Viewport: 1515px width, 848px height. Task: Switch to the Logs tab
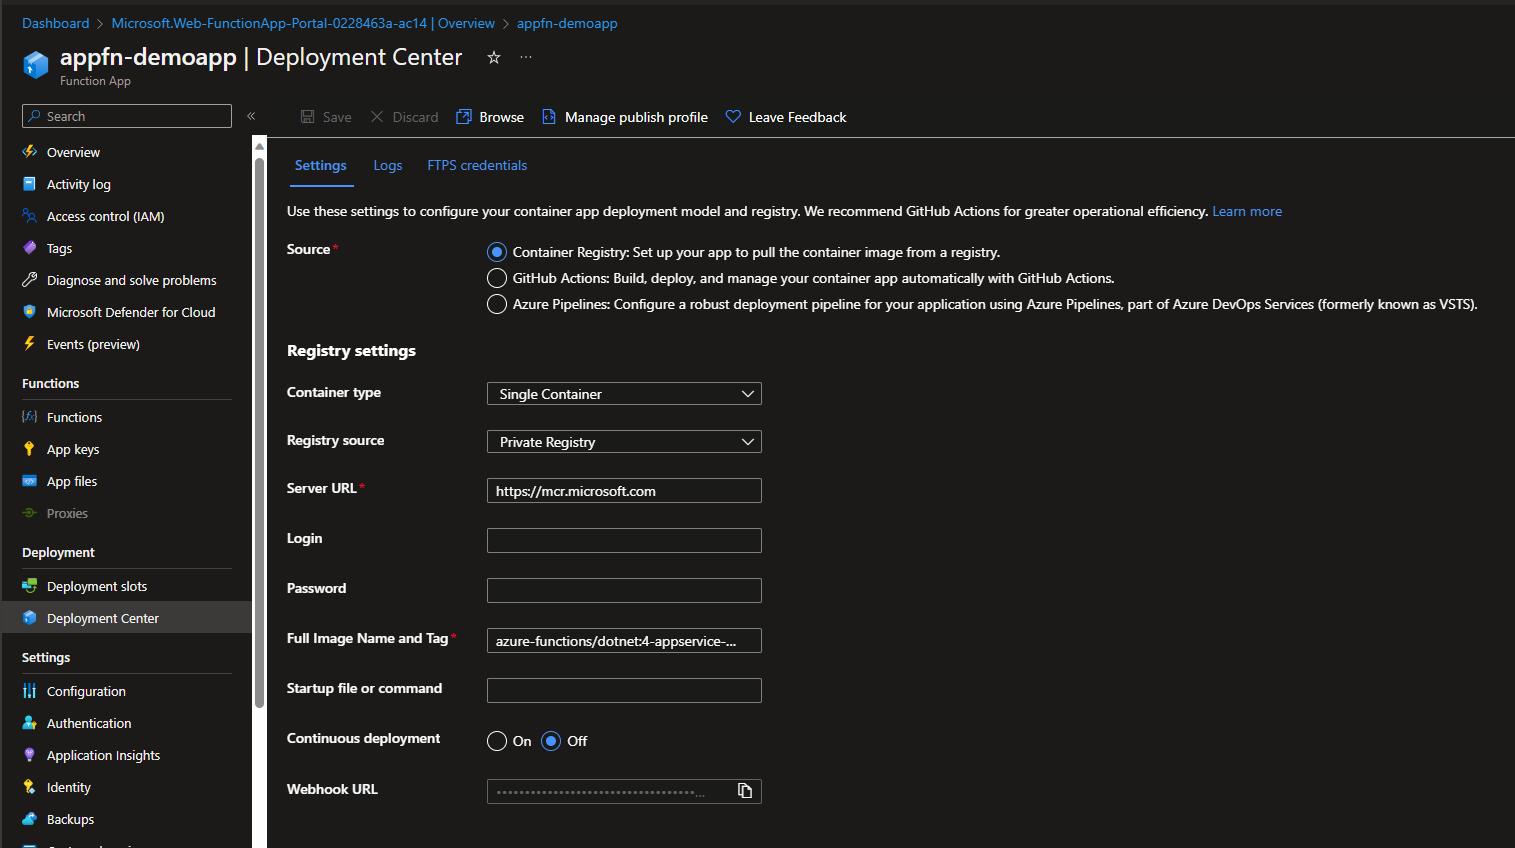(388, 166)
